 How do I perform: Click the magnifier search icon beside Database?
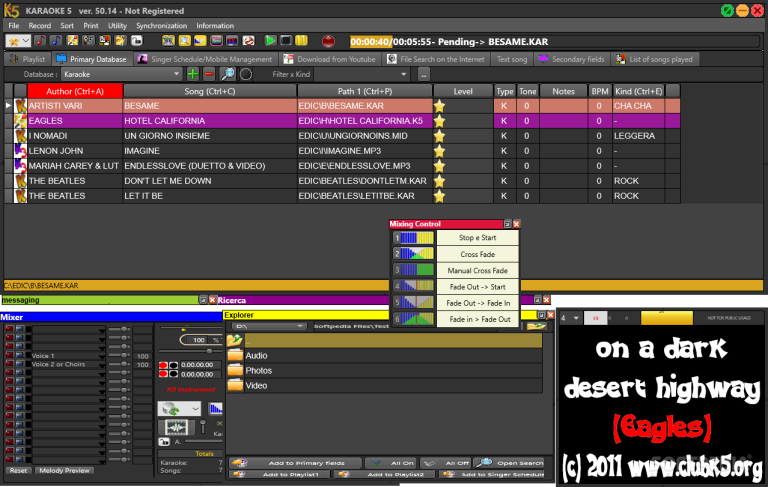click(x=227, y=74)
